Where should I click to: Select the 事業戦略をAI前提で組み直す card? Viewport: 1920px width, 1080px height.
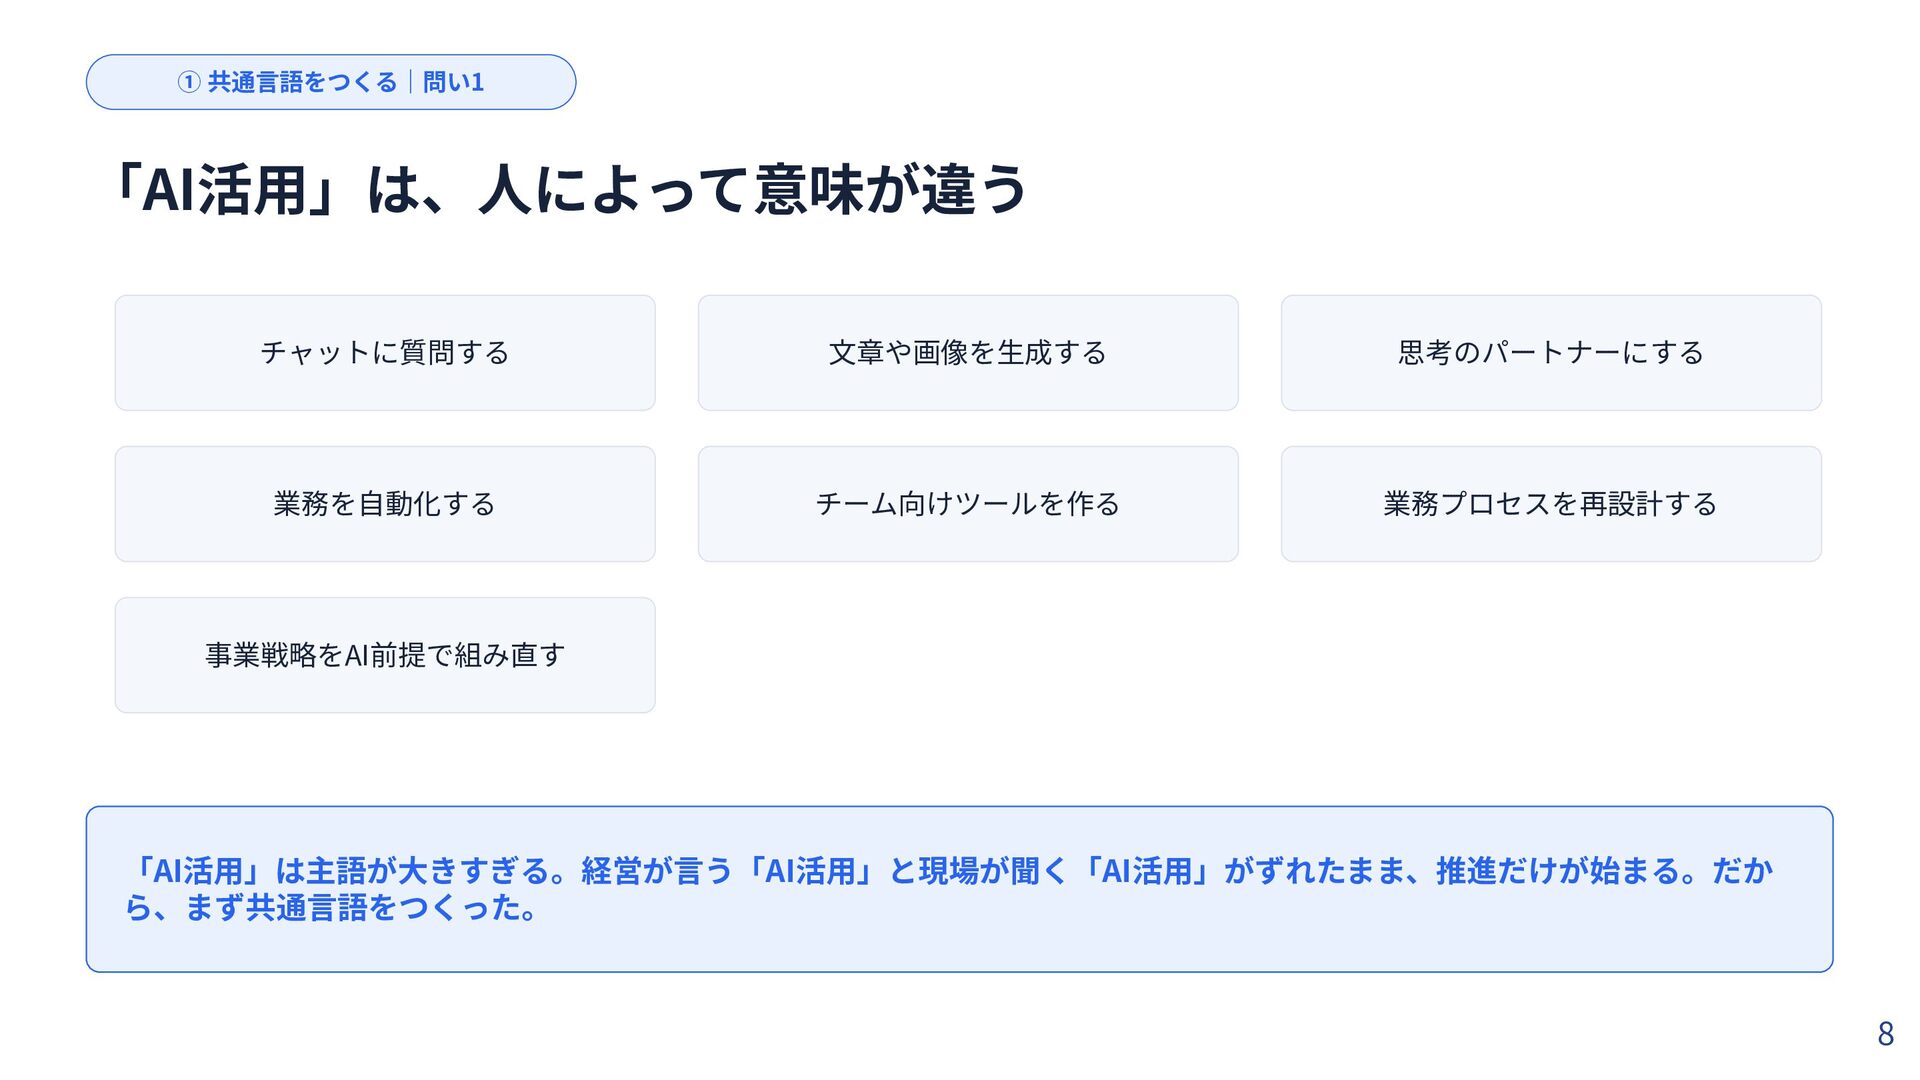[x=385, y=655]
